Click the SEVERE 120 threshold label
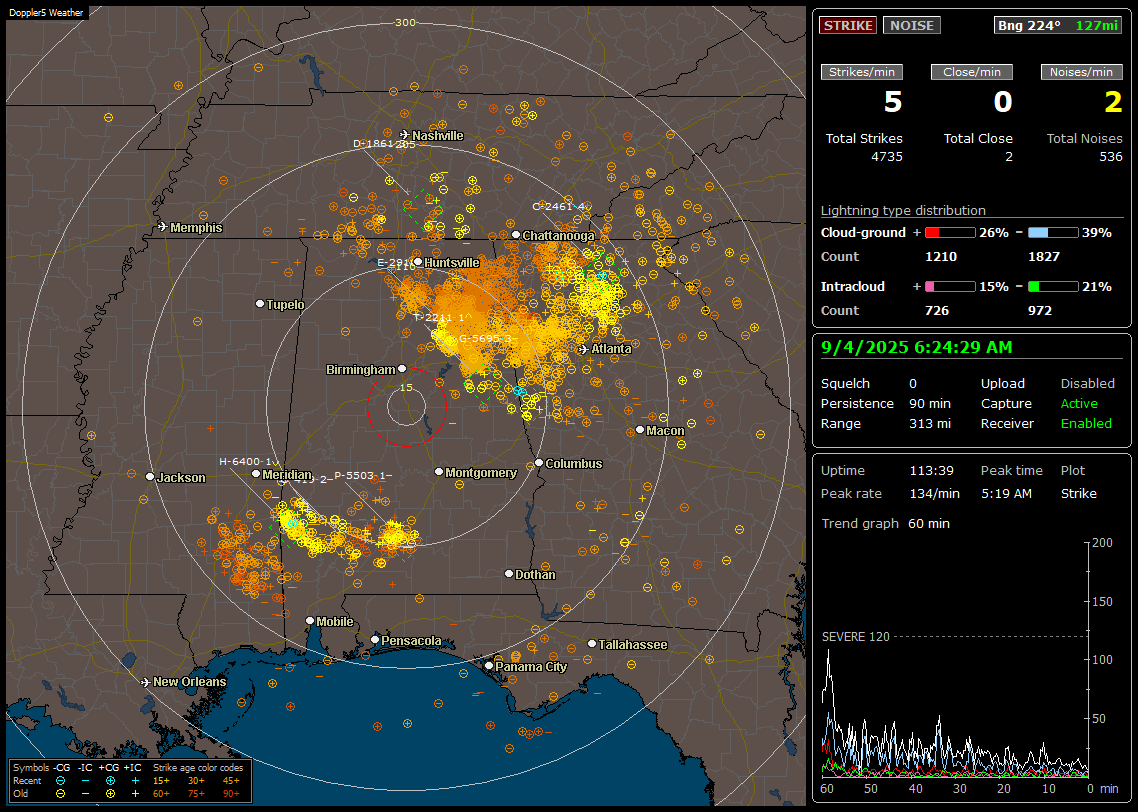 [x=855, y=636]
